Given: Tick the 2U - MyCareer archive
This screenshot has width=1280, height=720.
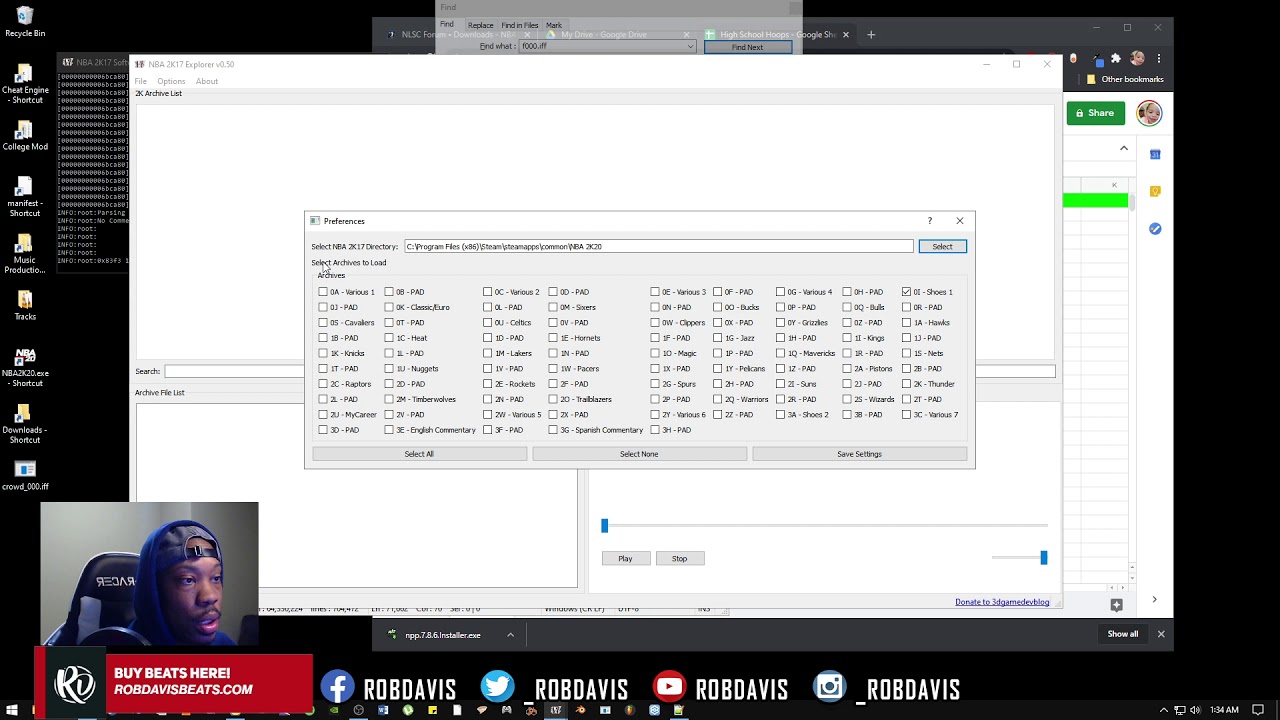Looking at the screenshot, I should coord(323,414).
